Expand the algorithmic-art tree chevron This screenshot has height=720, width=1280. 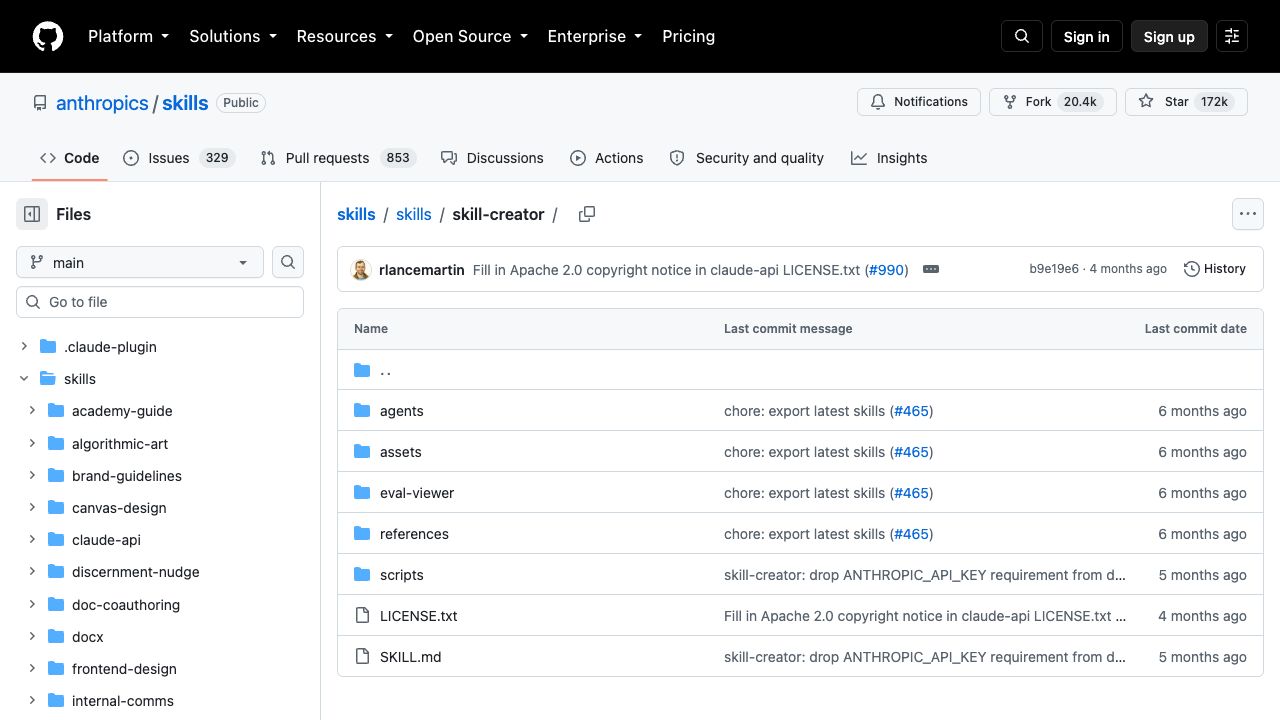32,443
